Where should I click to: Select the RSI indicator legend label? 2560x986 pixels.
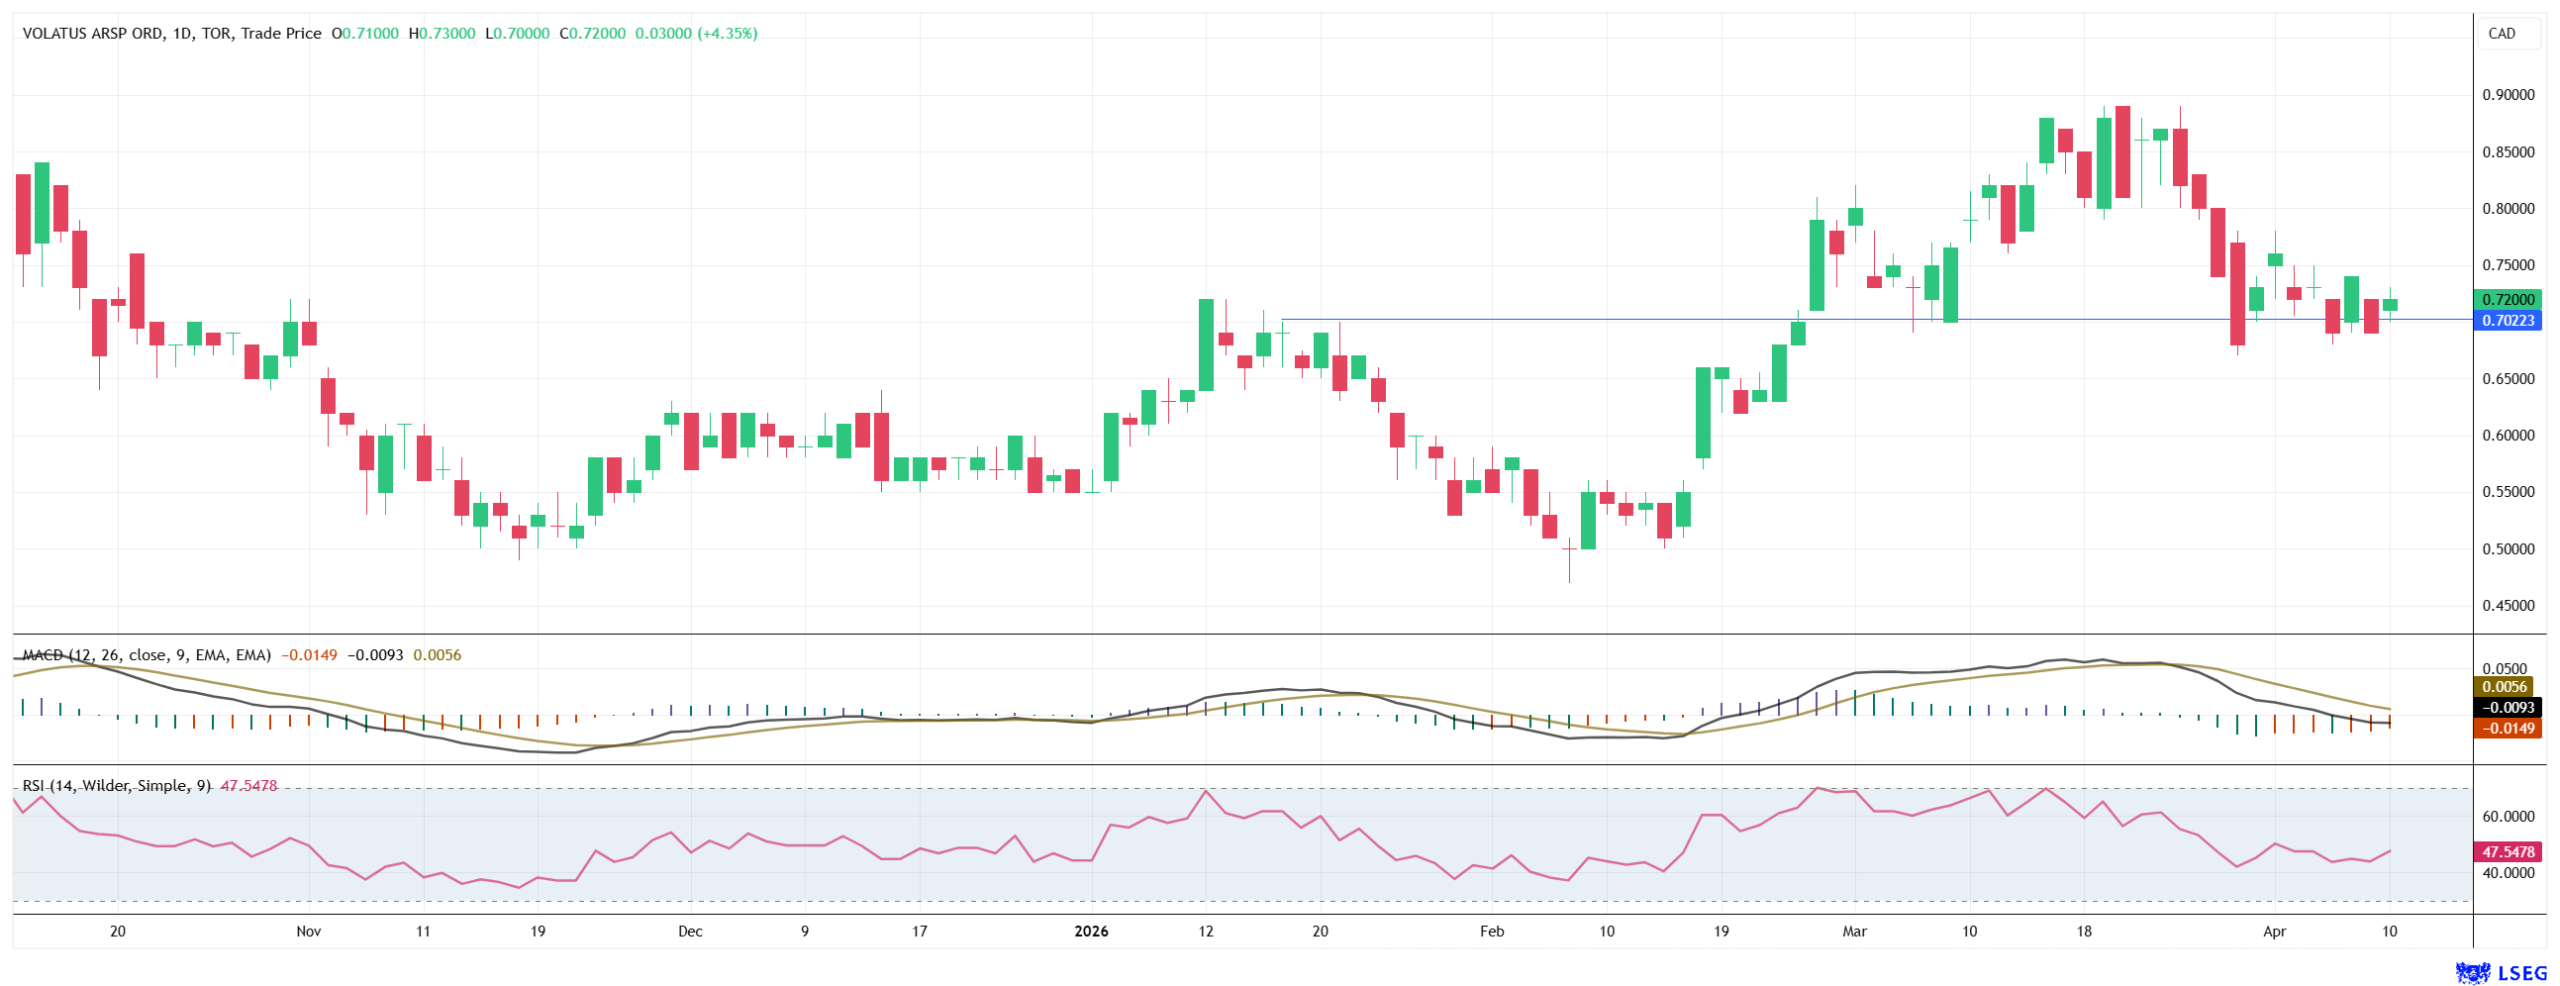(x=116, y=785)
